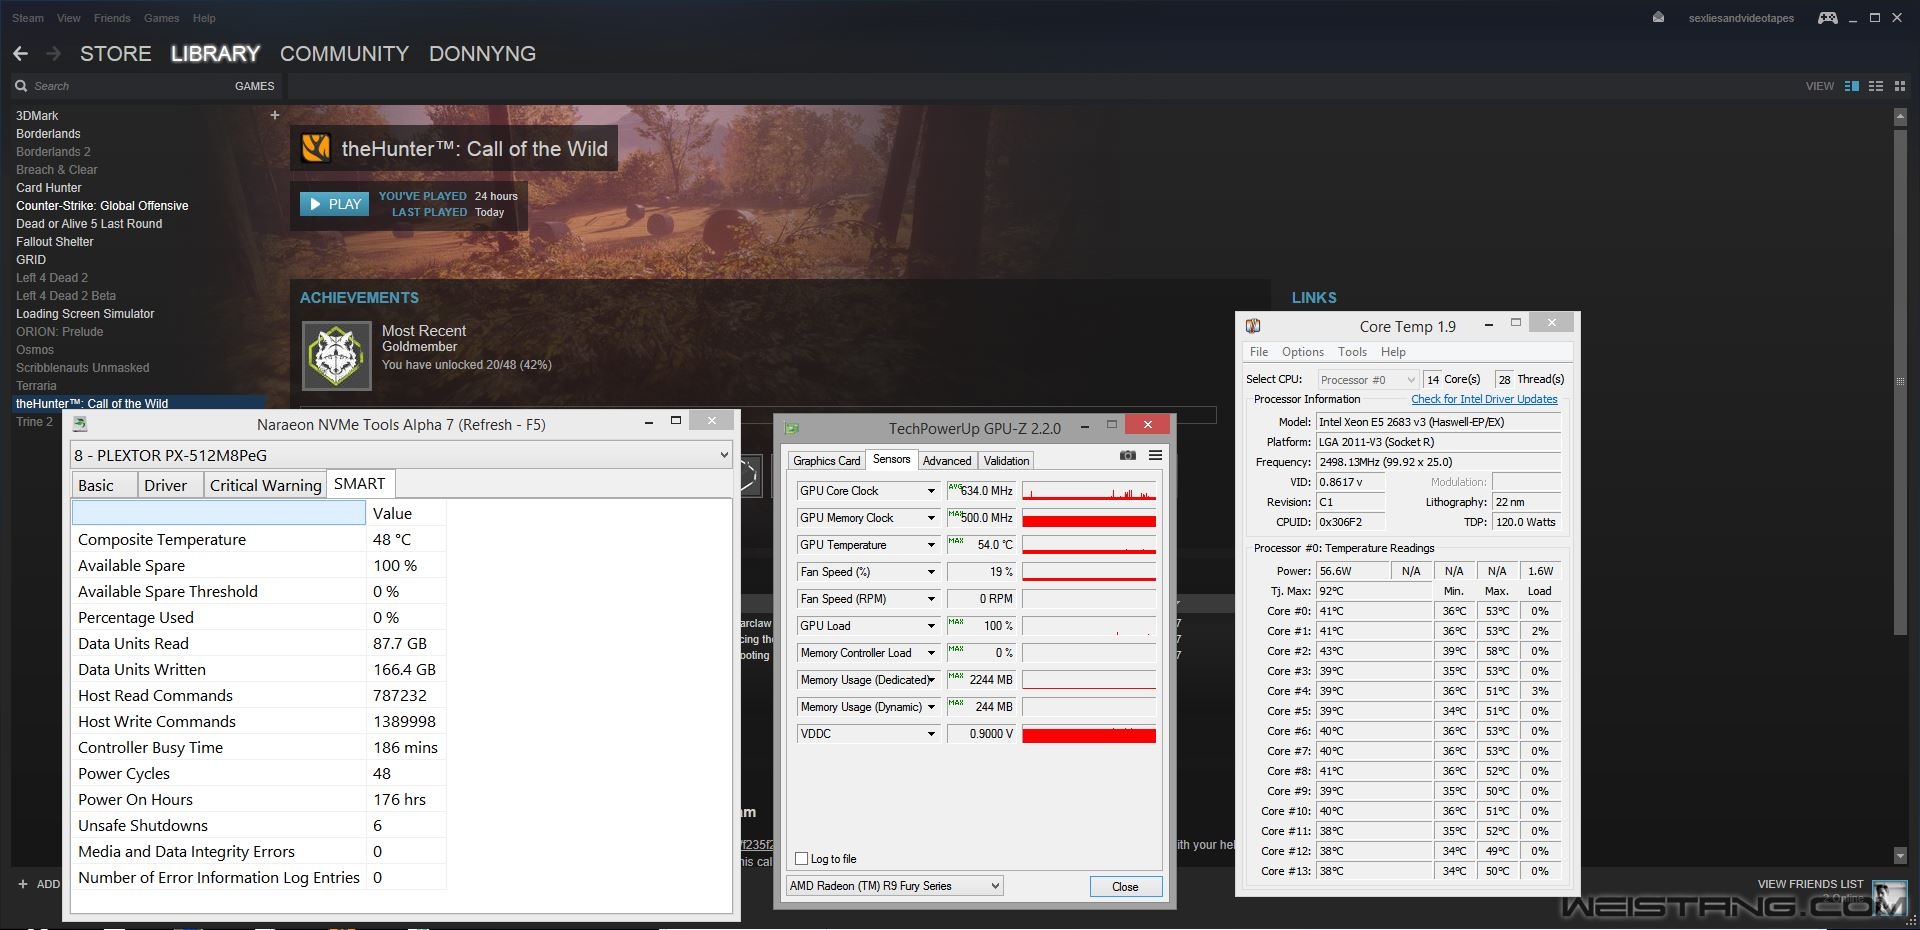Open Core Temp Tools menu
1920x930 pixels.
coord(1352,352)
